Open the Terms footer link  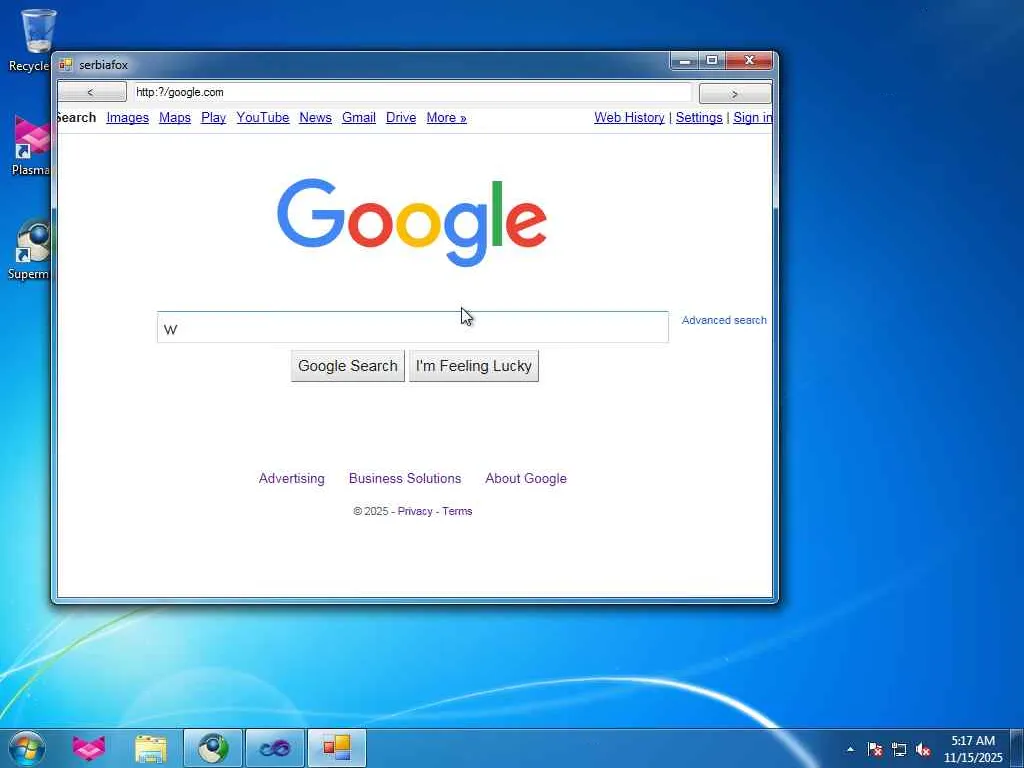[x=457, y=511]
